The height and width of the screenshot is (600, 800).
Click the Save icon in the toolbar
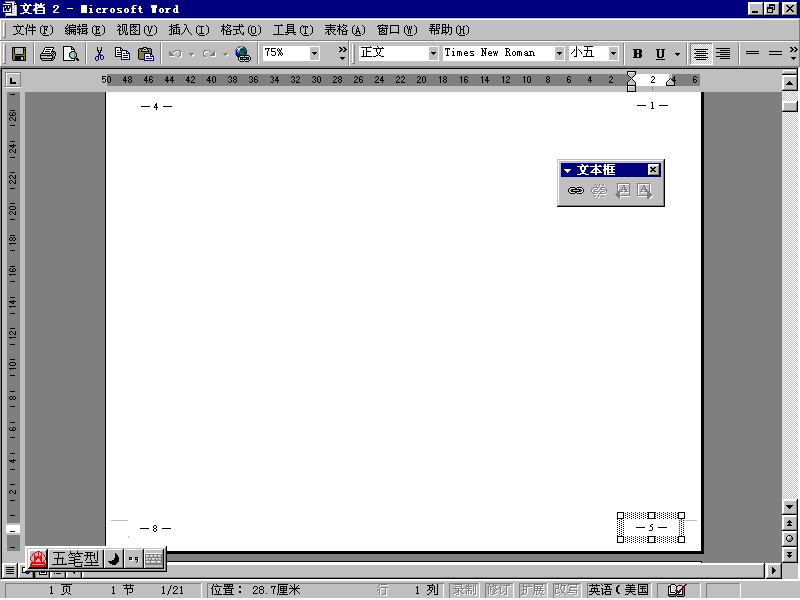click(19, 54)
